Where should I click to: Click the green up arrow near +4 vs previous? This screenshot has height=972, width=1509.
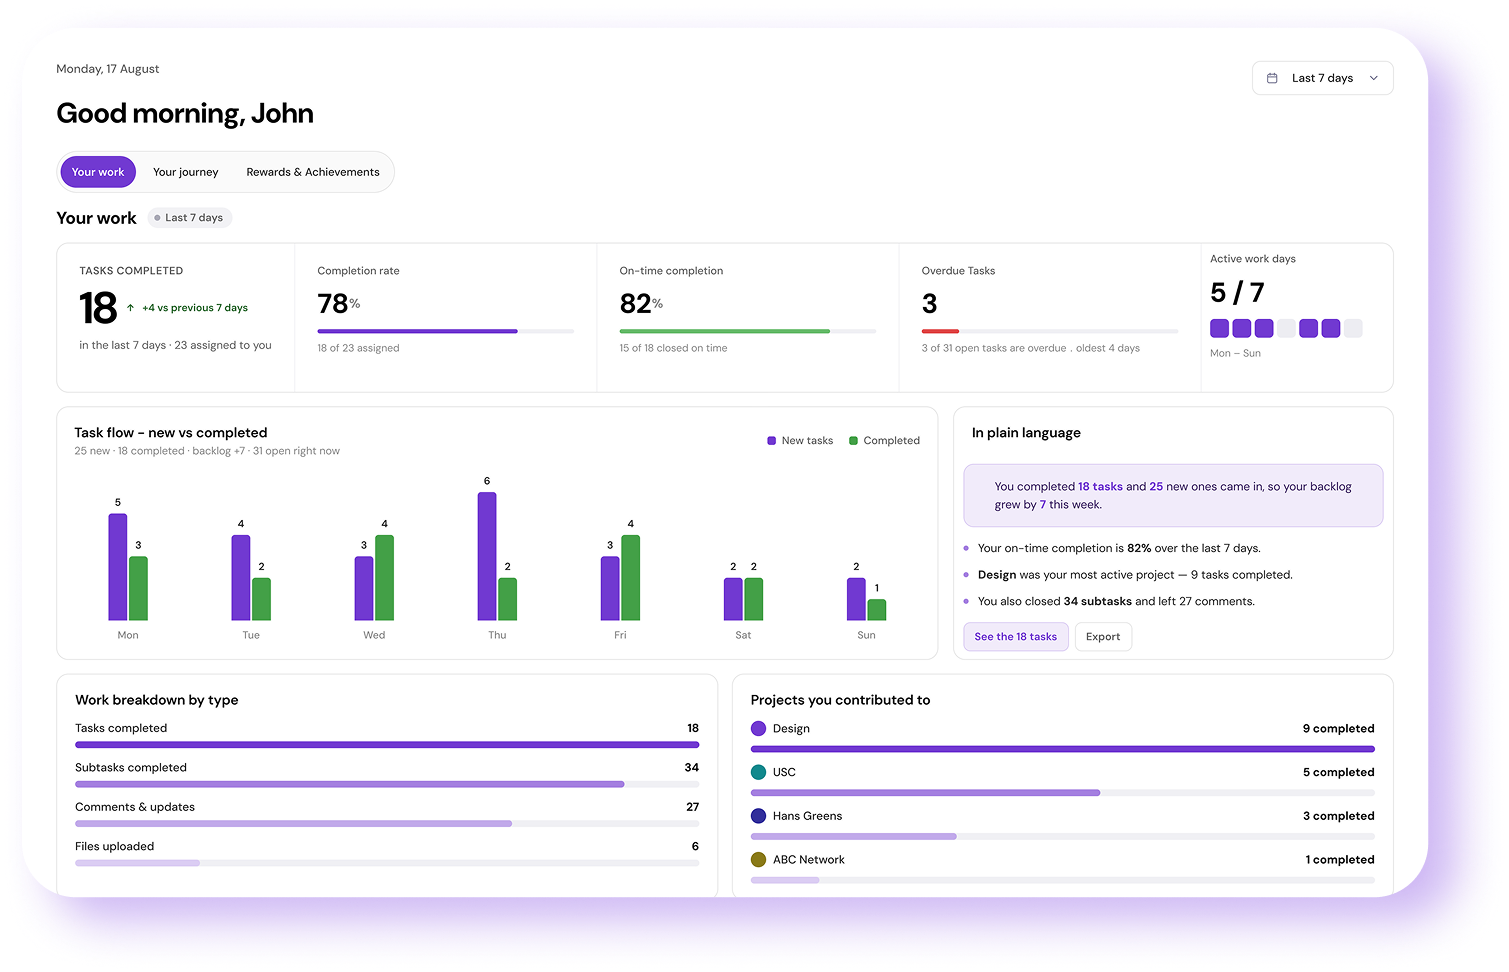click(130, 308)
